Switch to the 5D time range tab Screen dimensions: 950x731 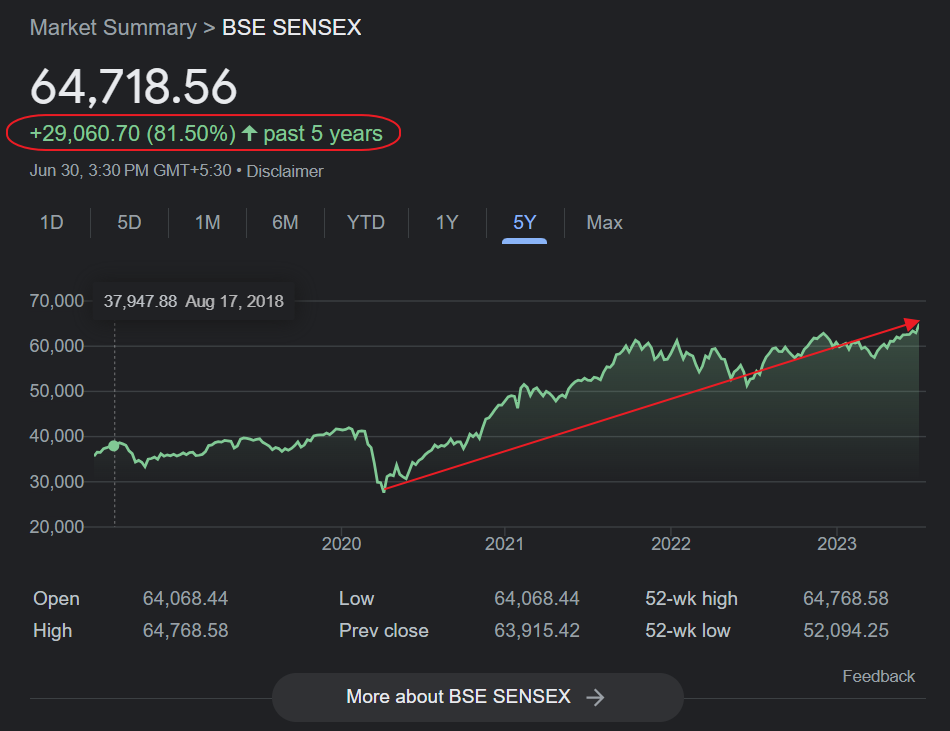point(129,222)
